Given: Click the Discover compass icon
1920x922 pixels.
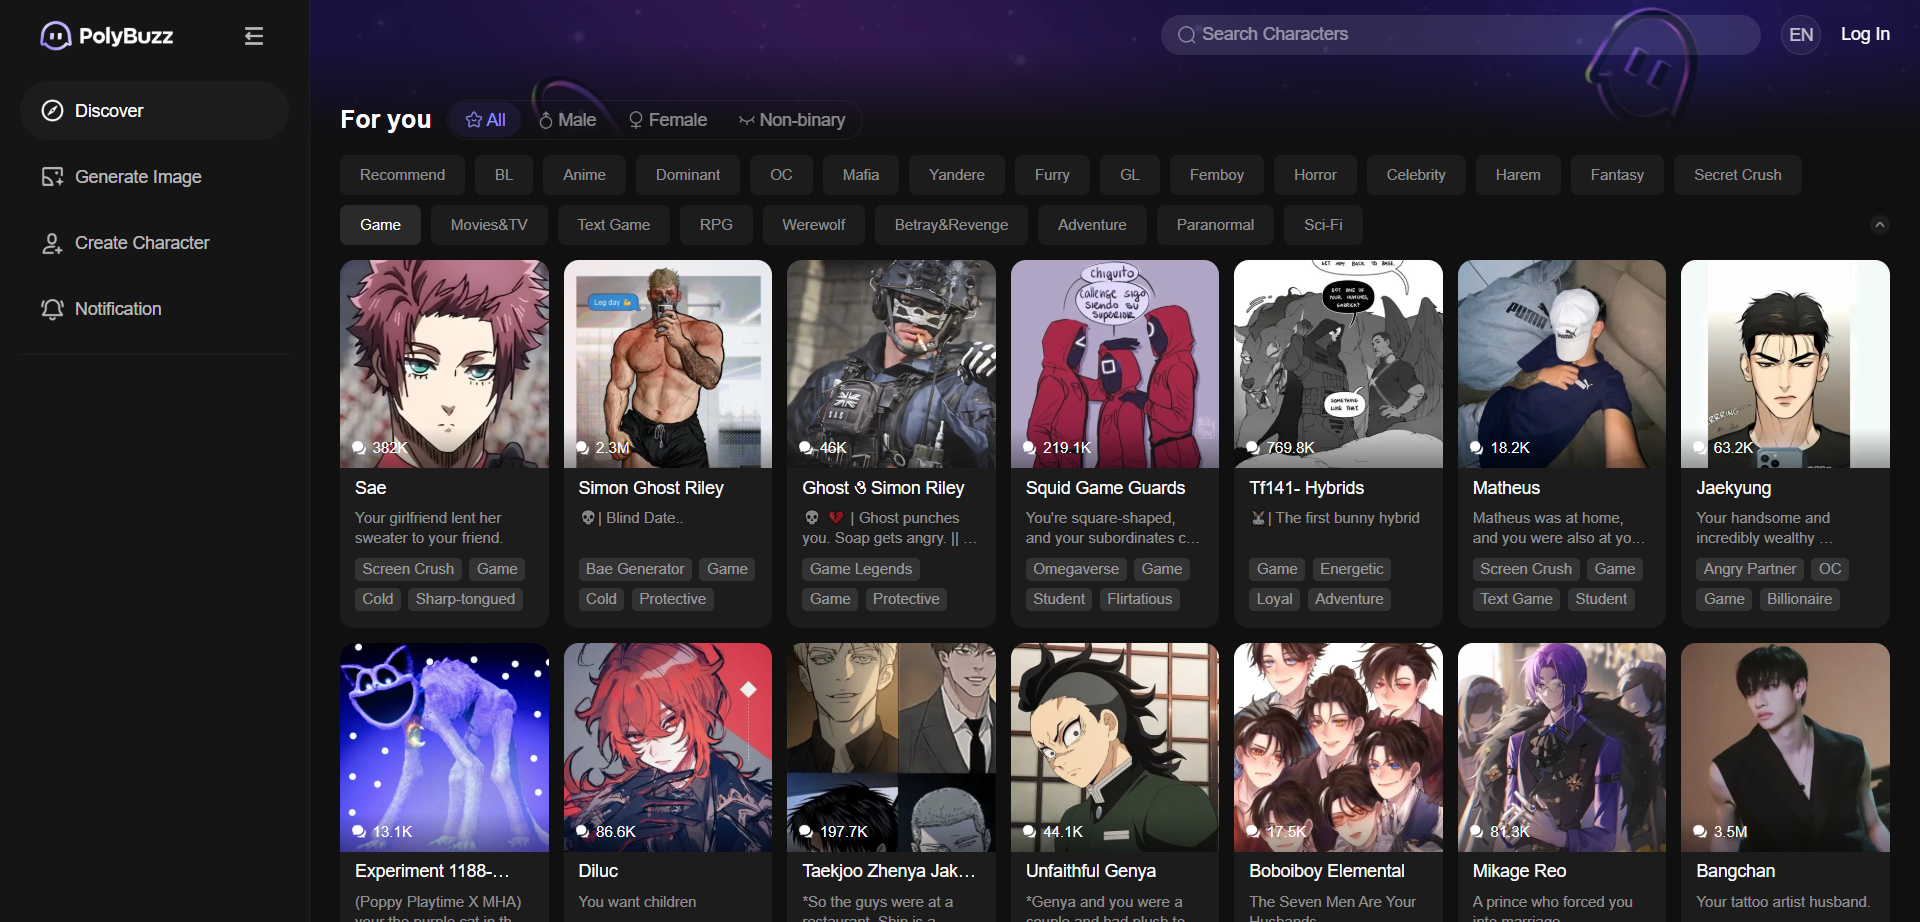Looking at the screenshot, I should (x=52, y=111).
